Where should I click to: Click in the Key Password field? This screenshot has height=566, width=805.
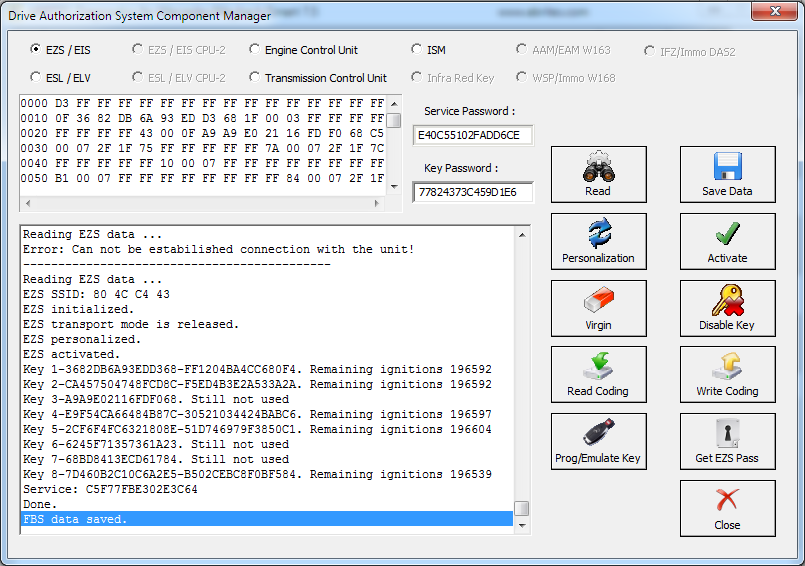coord(473,192)
